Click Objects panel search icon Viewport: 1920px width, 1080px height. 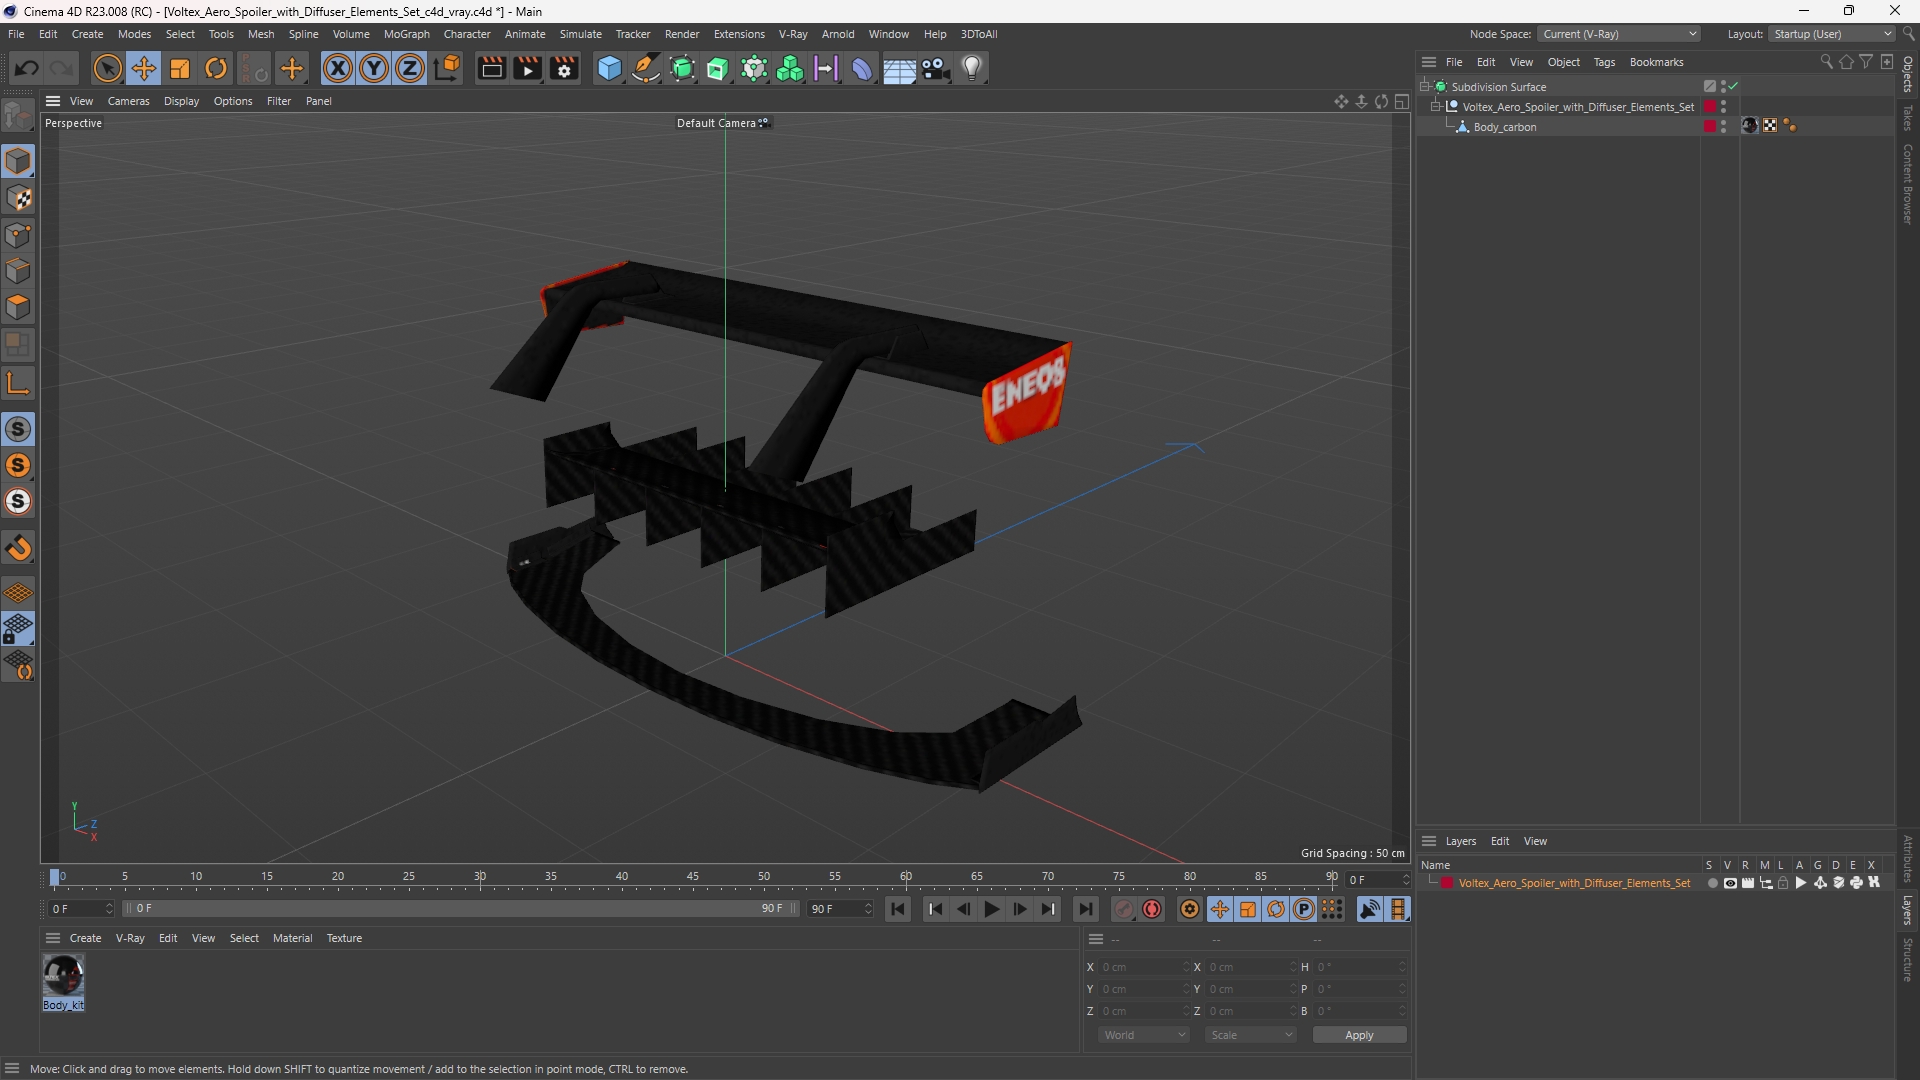click(1826, 62)
